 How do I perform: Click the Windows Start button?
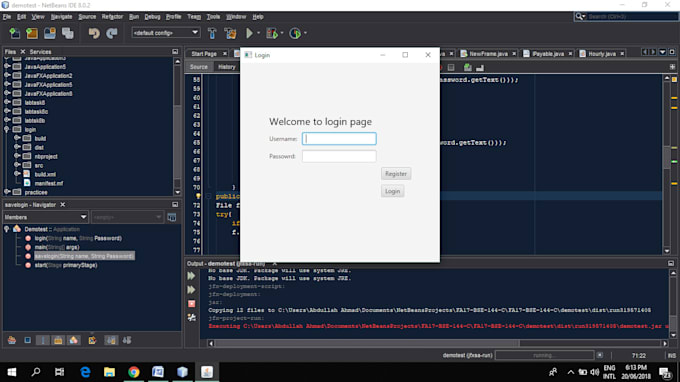12,372
